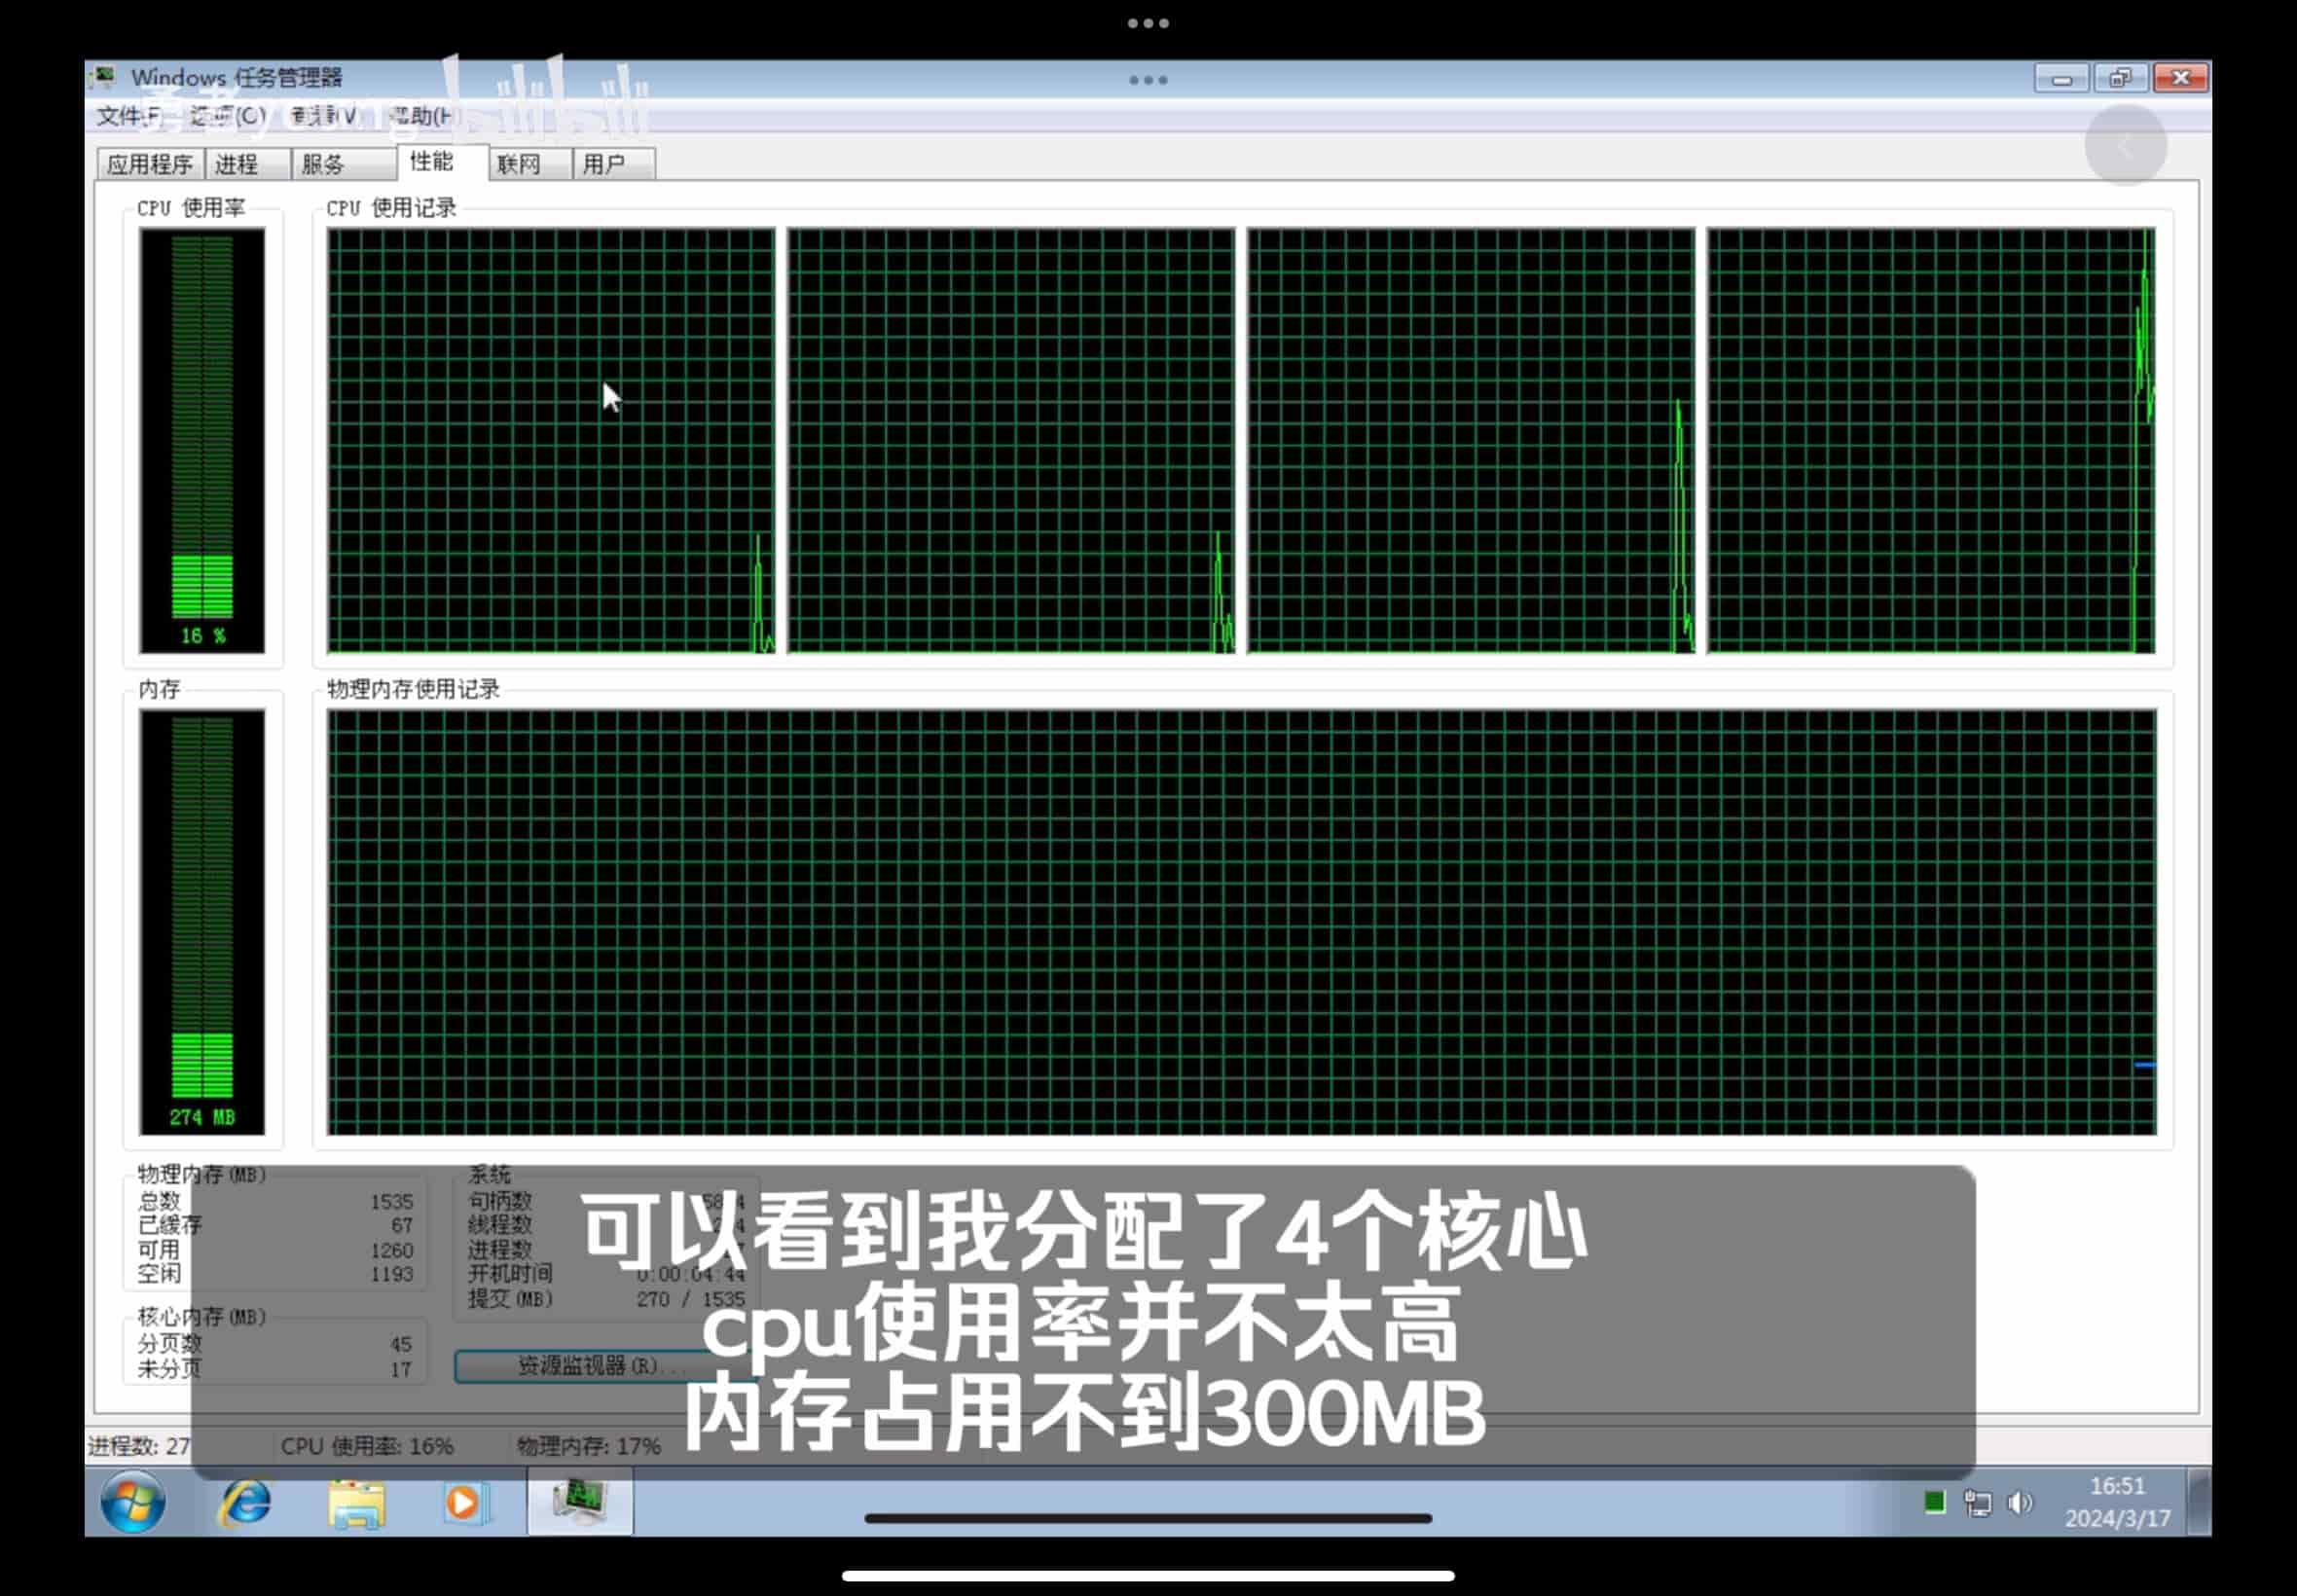Click the green CPU meter tray icon
The height and width of the screenshot is (1596, 2297).
click(x=1934, y=1501)
